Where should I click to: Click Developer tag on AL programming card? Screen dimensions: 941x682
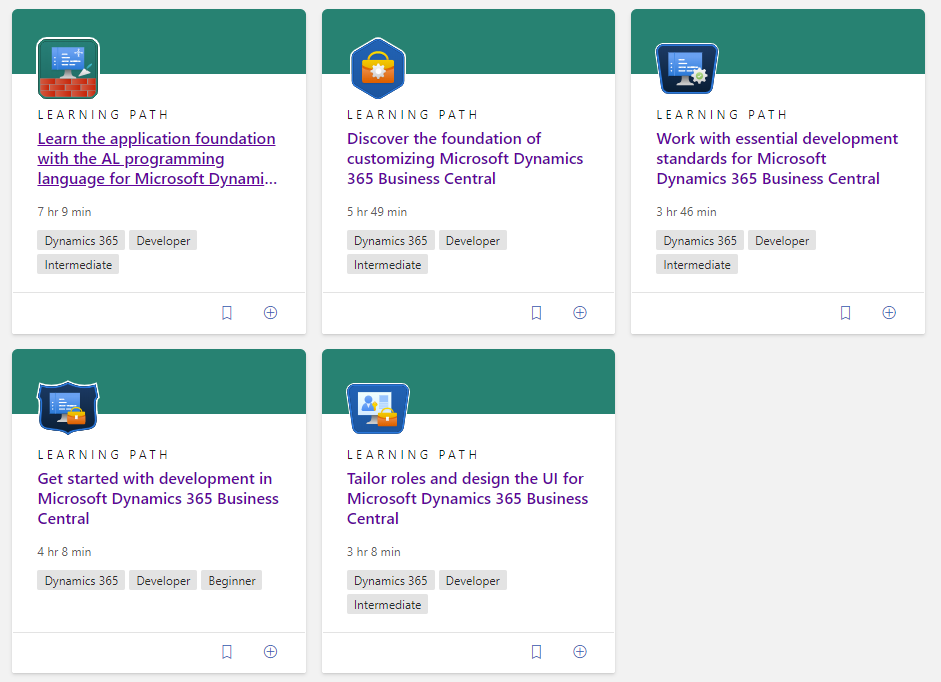click(x=163, y=241)
